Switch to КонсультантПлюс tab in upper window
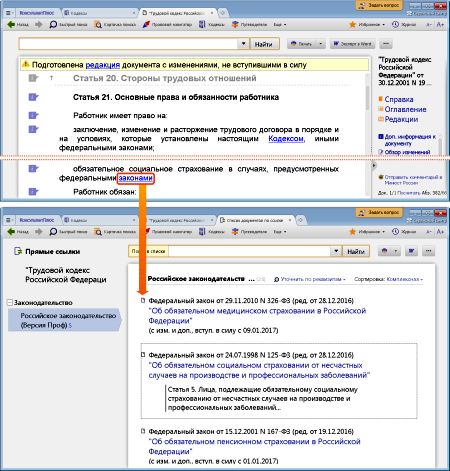 (37, 13)
